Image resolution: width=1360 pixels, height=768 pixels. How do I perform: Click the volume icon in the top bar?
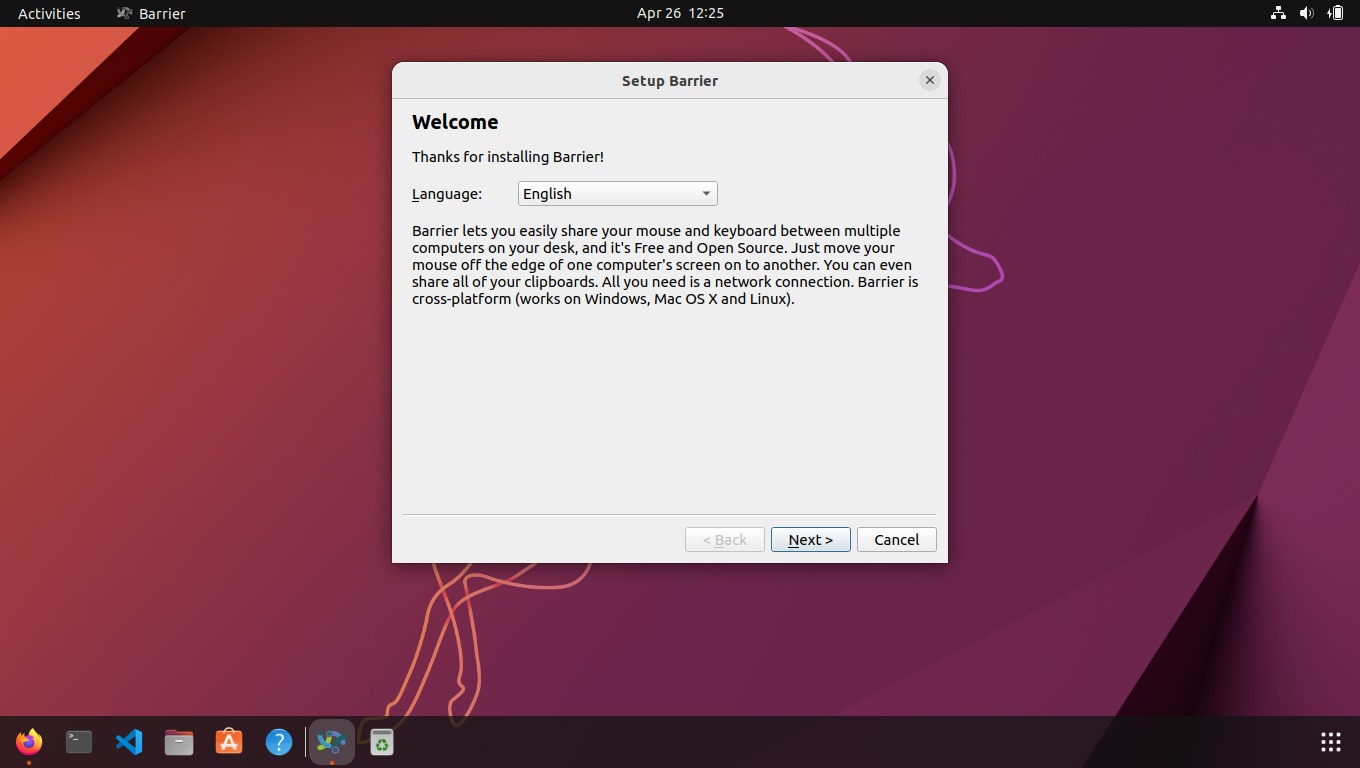1307,13
